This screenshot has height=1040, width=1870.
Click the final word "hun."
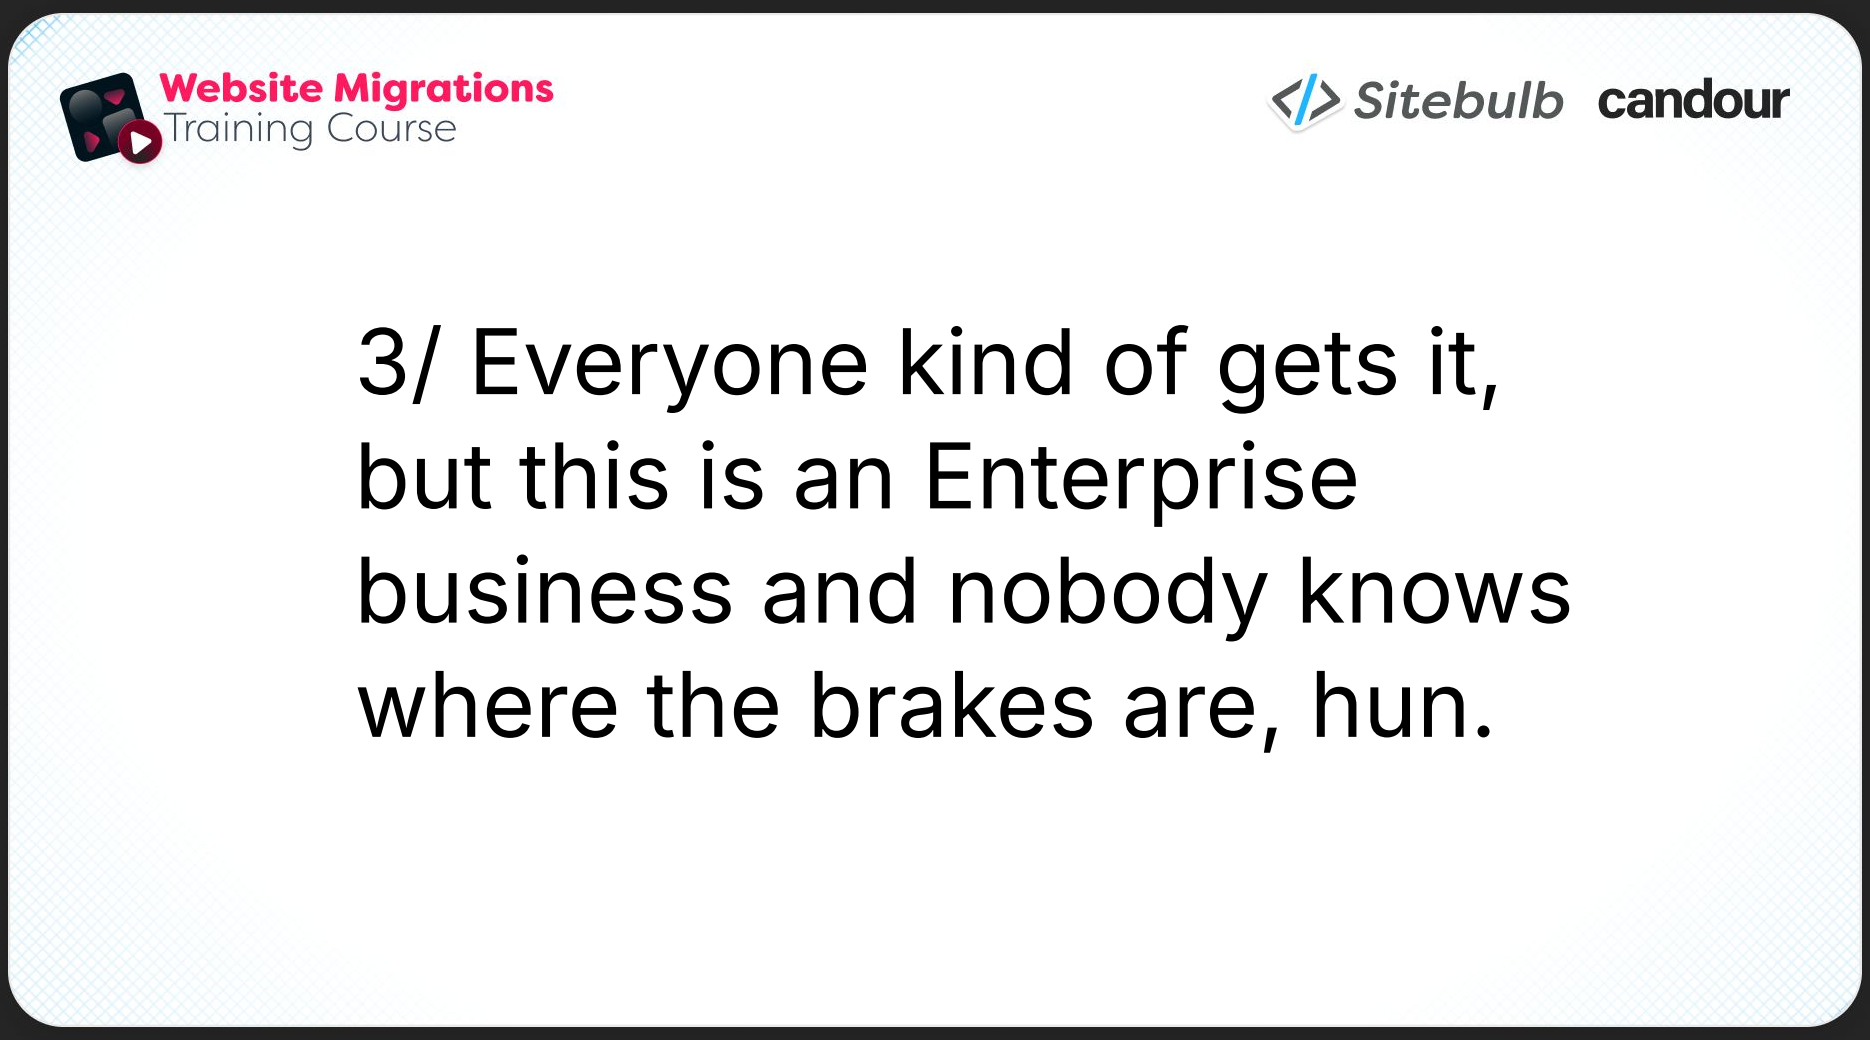1402,706
